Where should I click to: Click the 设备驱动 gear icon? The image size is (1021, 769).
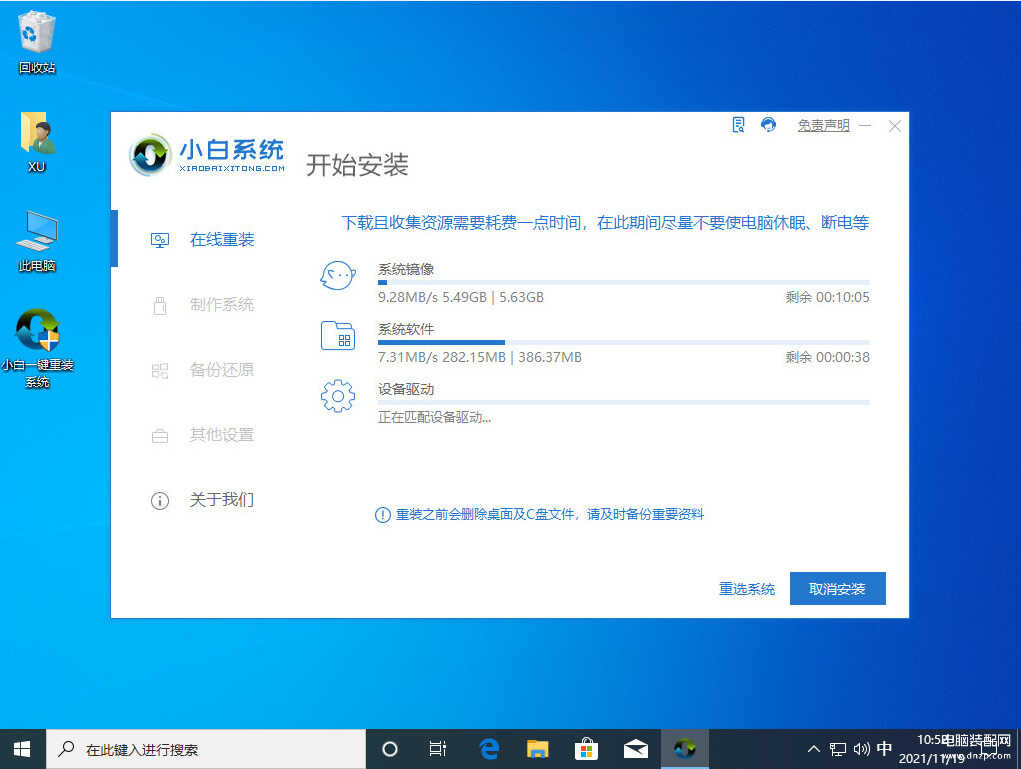click(x=337, y=396)
